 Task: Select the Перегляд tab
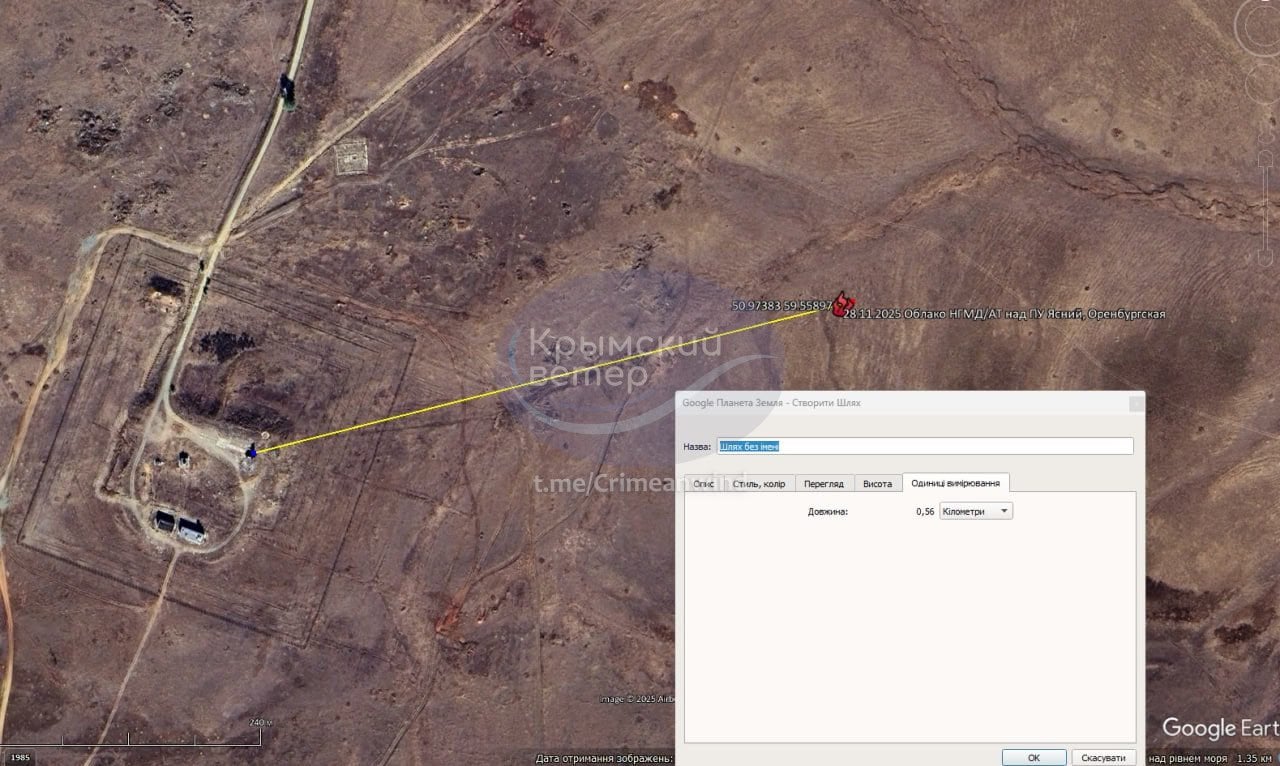[x=824, y=484]
